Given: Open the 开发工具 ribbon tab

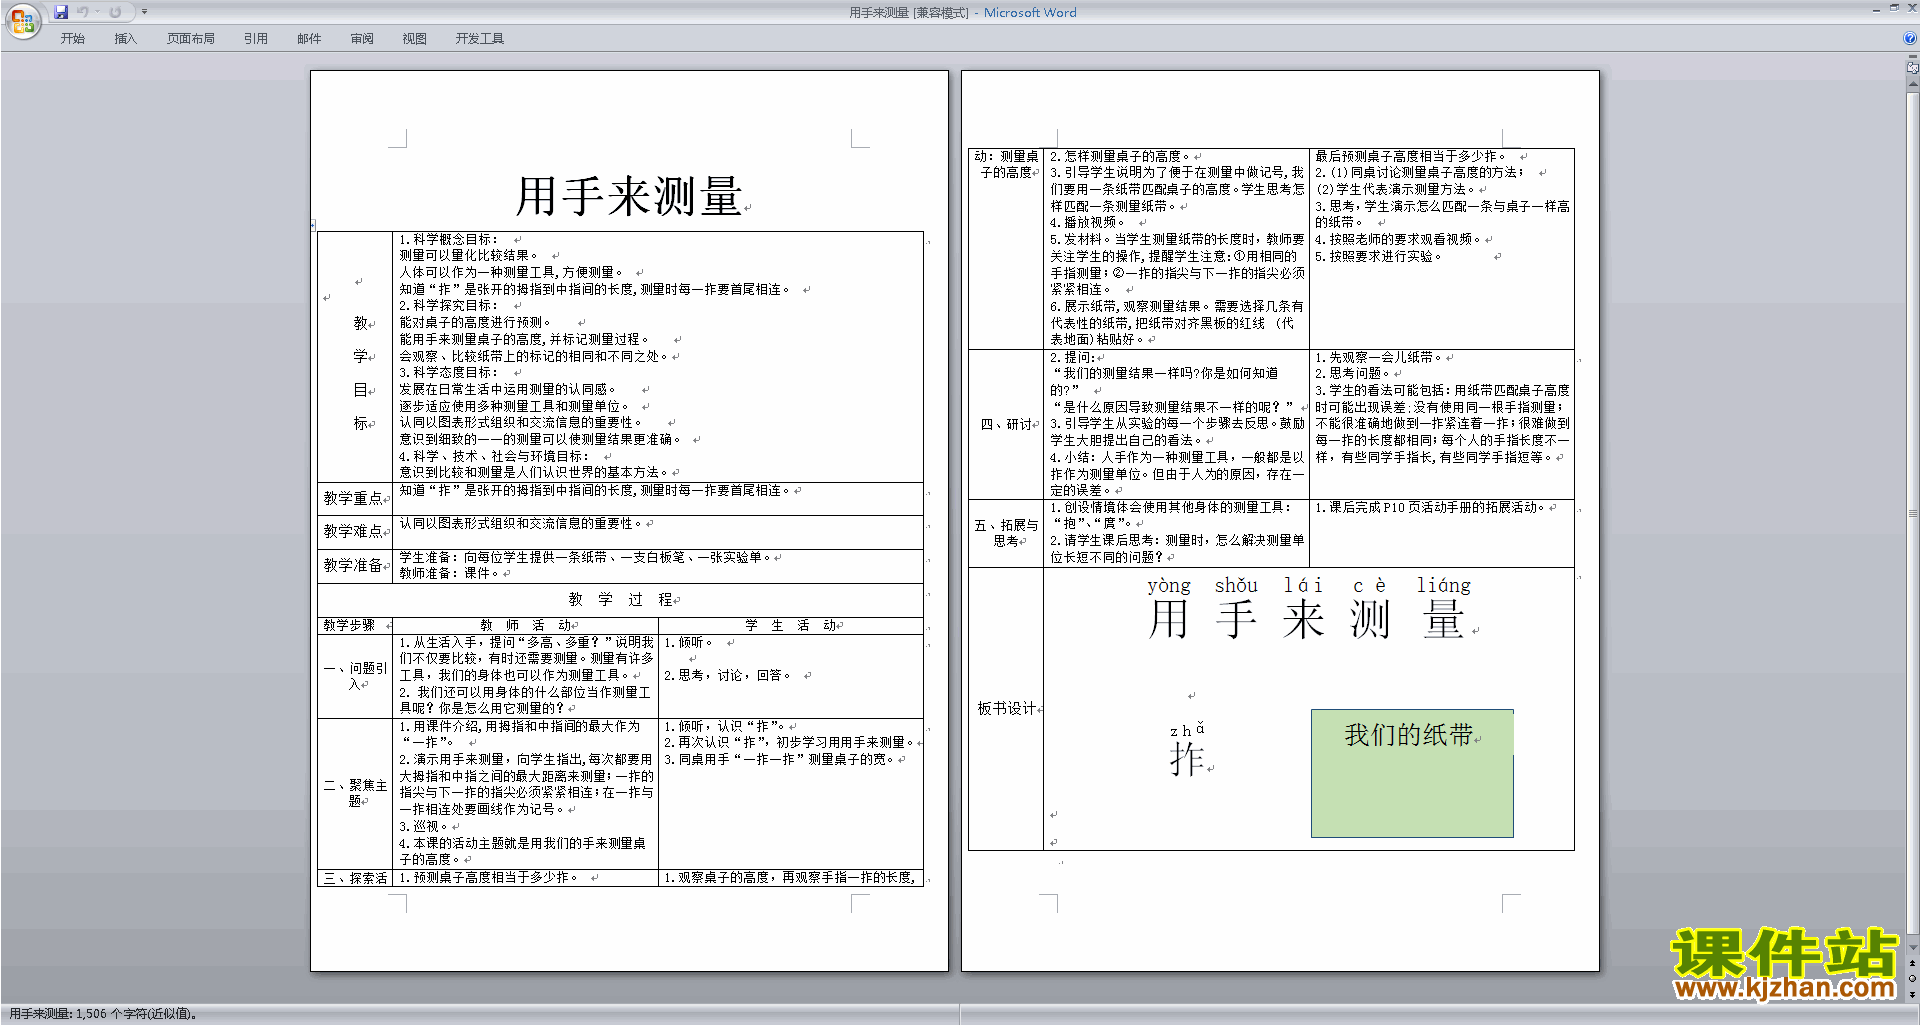Looking at the screenshot, I should coord(479,38).
